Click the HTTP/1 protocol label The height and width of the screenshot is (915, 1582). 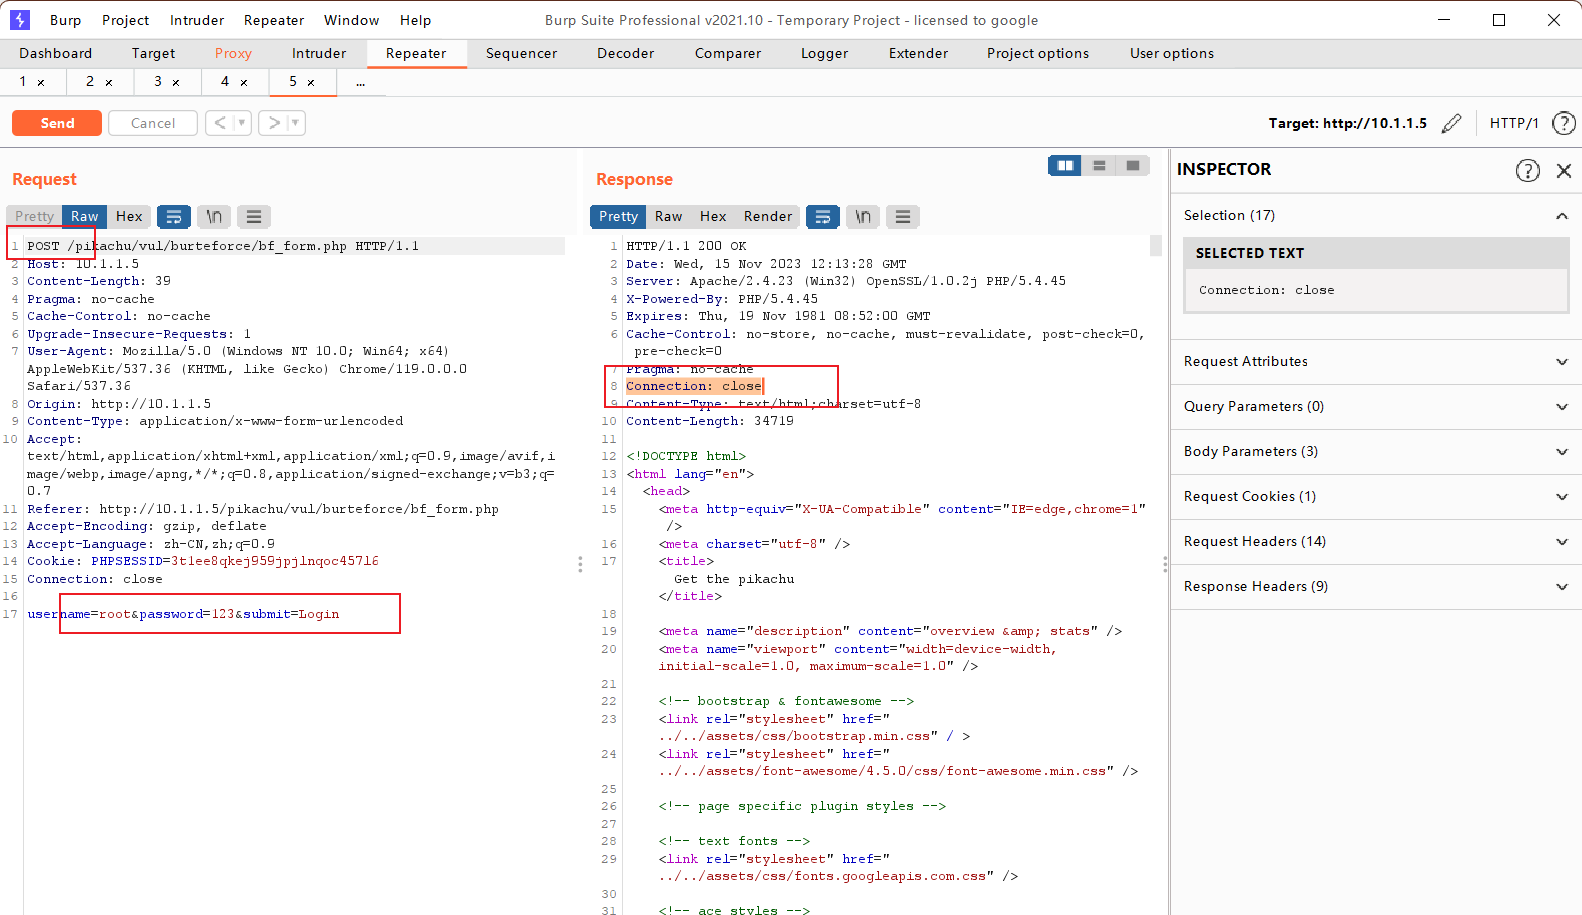pyautogui.click(x=1514, y=123)
